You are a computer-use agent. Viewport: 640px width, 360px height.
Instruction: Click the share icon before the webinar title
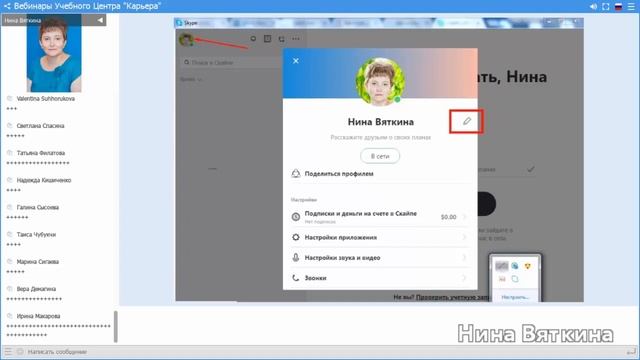7,6
